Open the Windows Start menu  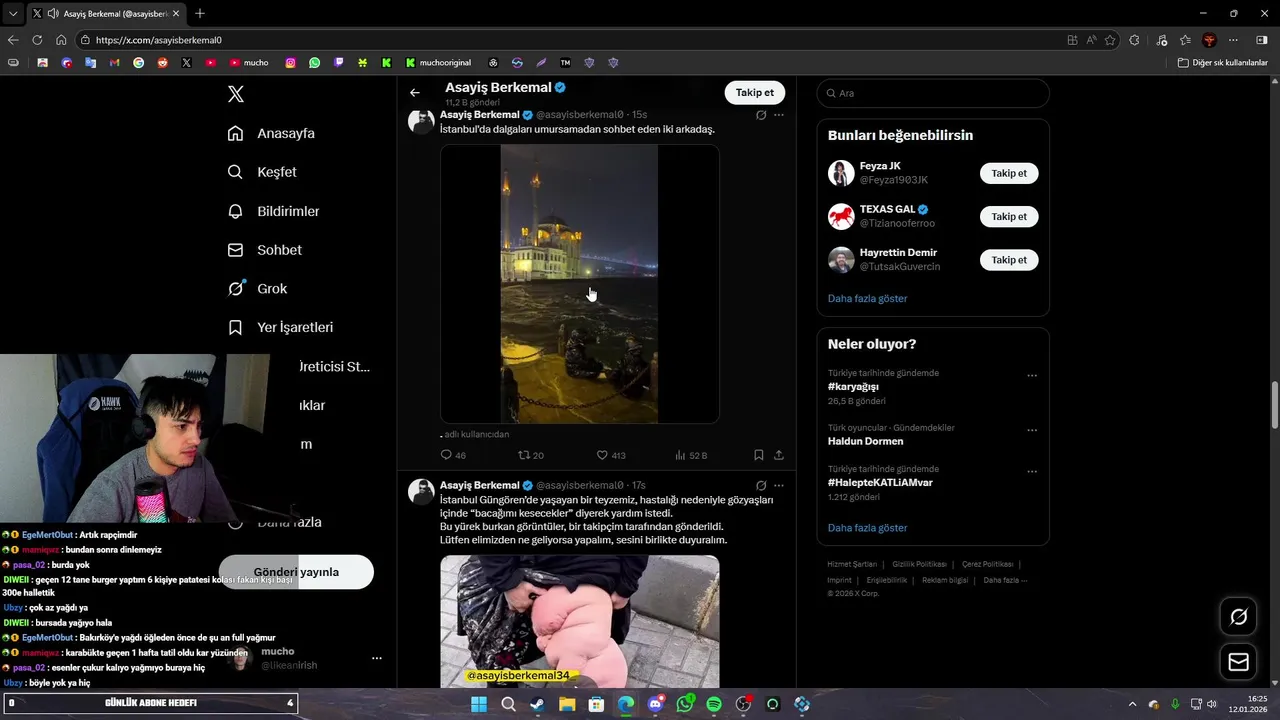(x=478, y=704)
